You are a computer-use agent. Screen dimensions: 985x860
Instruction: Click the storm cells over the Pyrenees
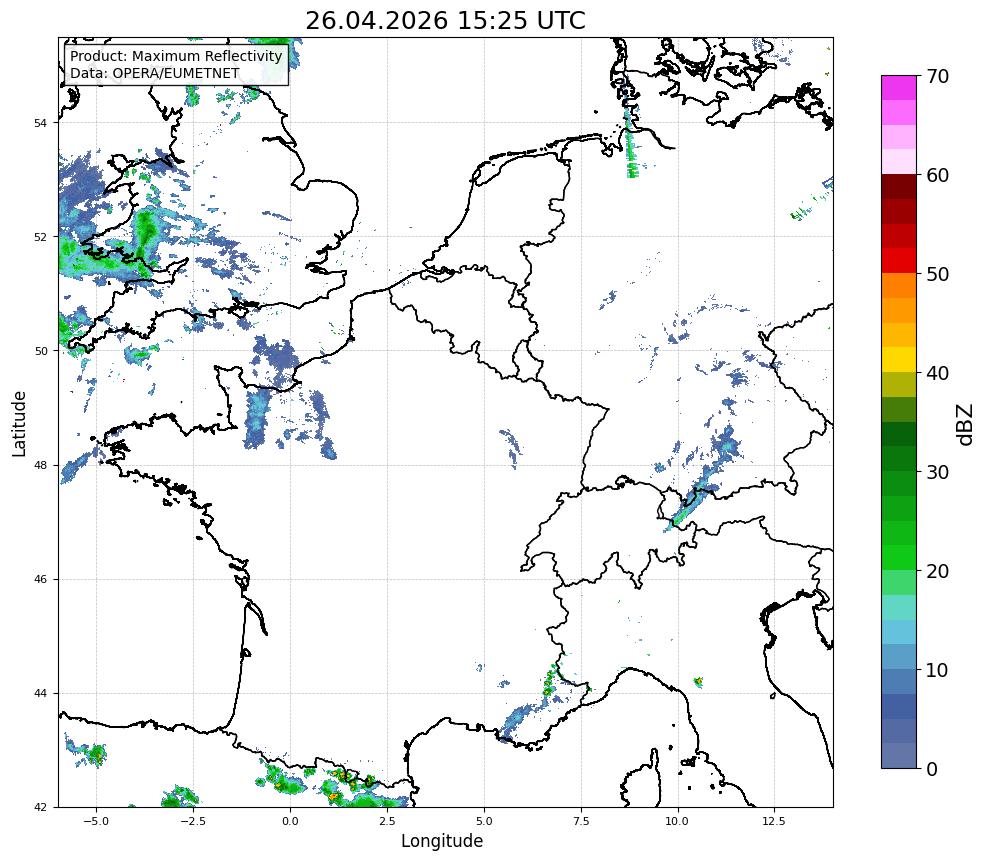click(332, 785)
